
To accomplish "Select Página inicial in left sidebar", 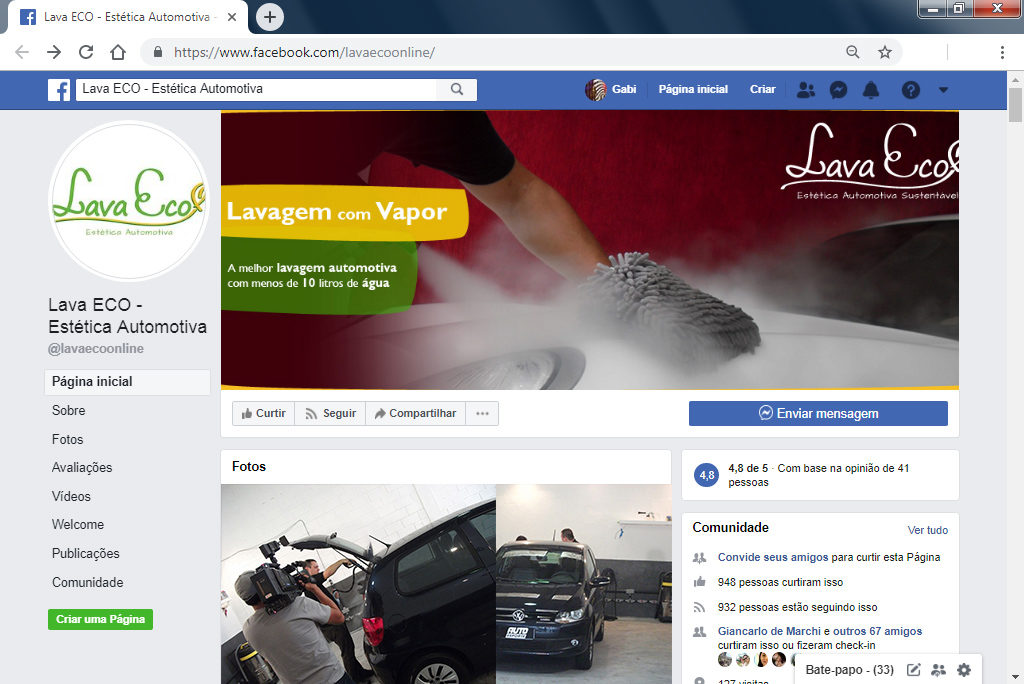I will click(127, 382).
